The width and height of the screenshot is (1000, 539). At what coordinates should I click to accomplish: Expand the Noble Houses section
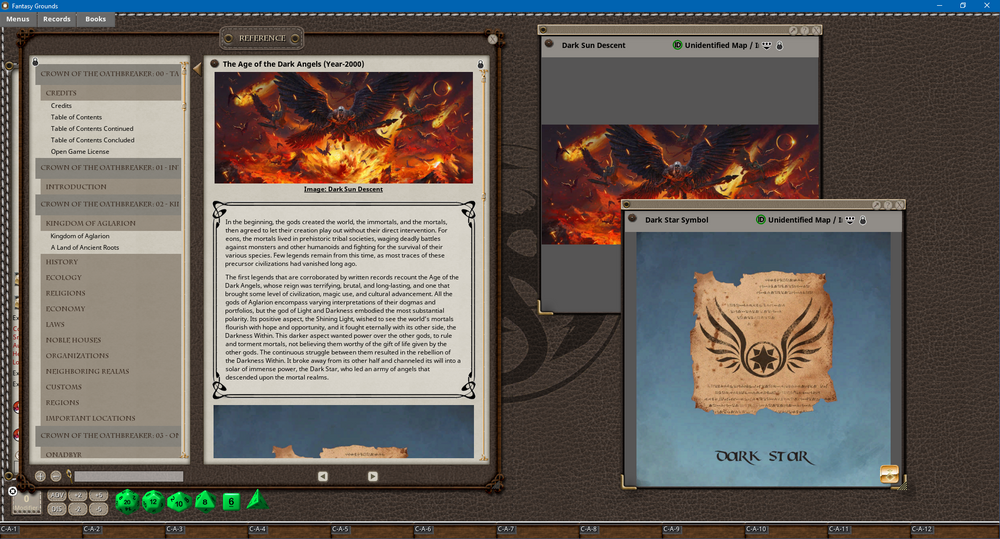tap(73, 340)
